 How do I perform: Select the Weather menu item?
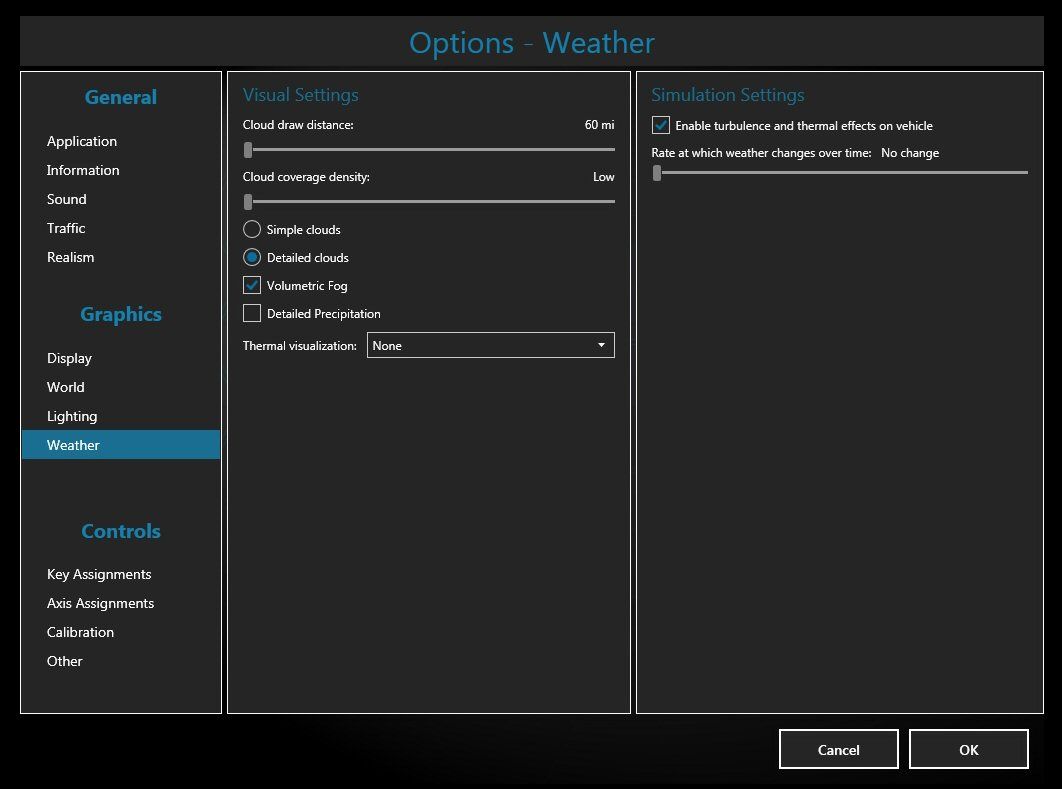click(x=121, y=445)
